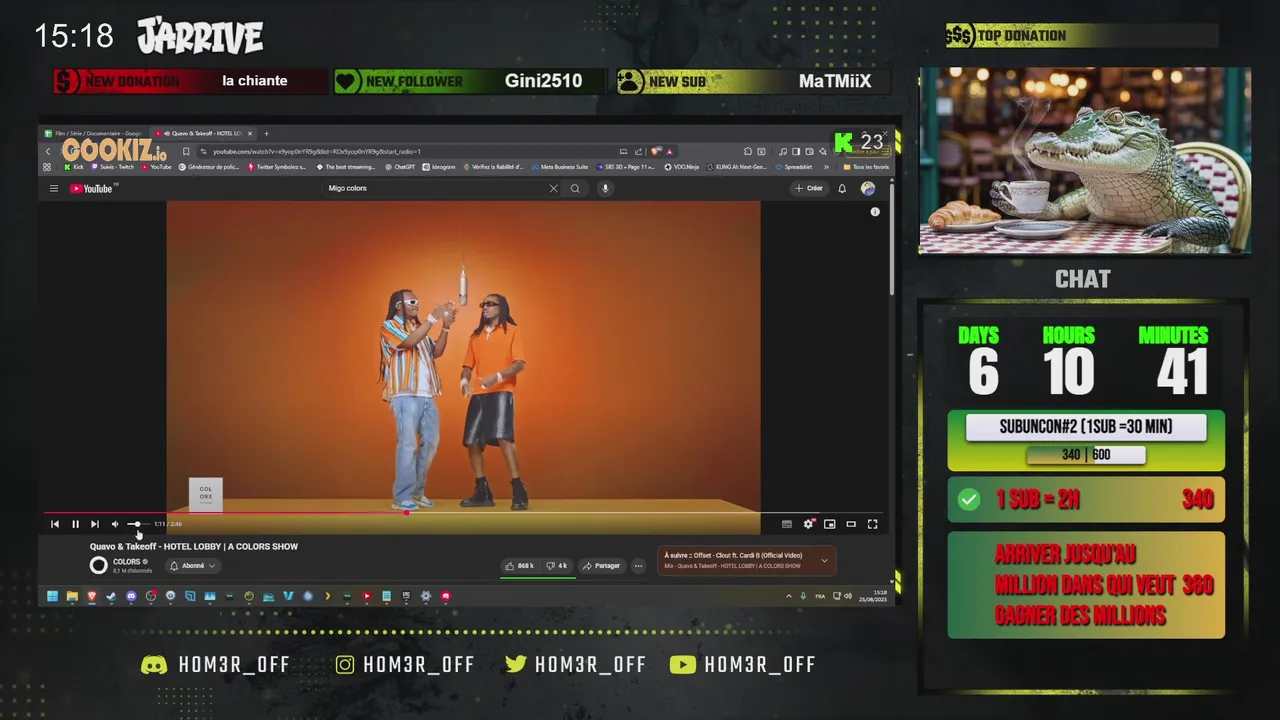Open the Brave Shields icon

(654, 151)
